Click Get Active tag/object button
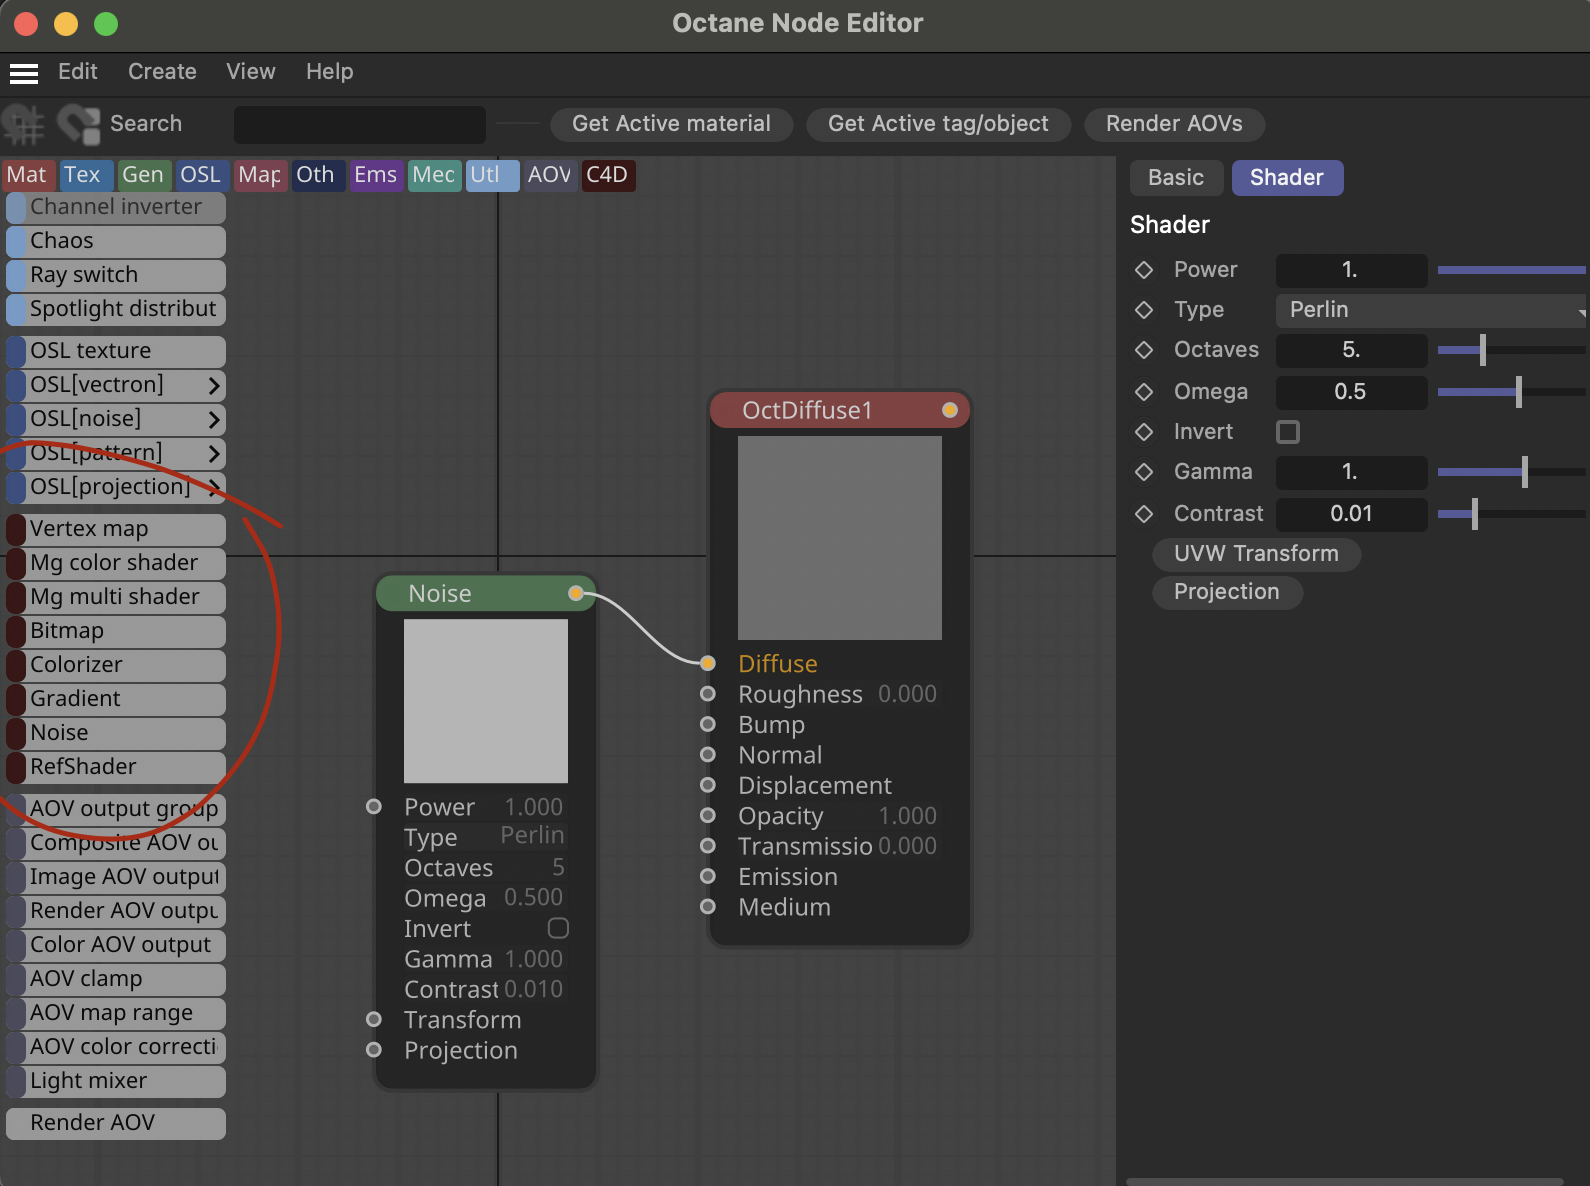 point(938,124)
